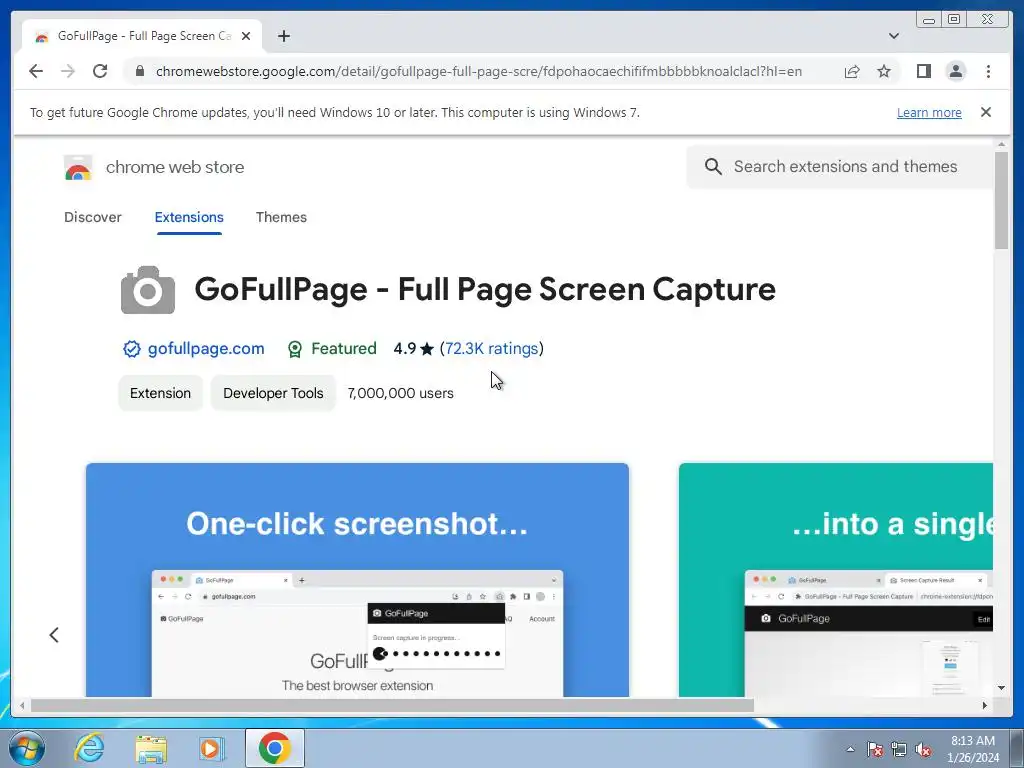Image resolution: width=1024 pixels, height=768 pixels.
Task: Reload the current page
Action: click(x=100, y=71)
